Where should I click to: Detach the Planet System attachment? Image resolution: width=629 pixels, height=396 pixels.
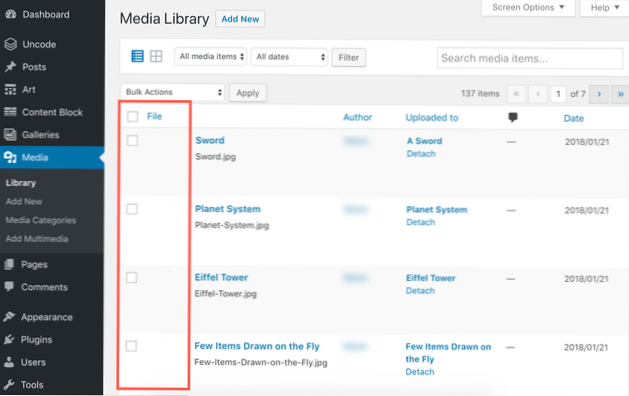tap(420, 222)
